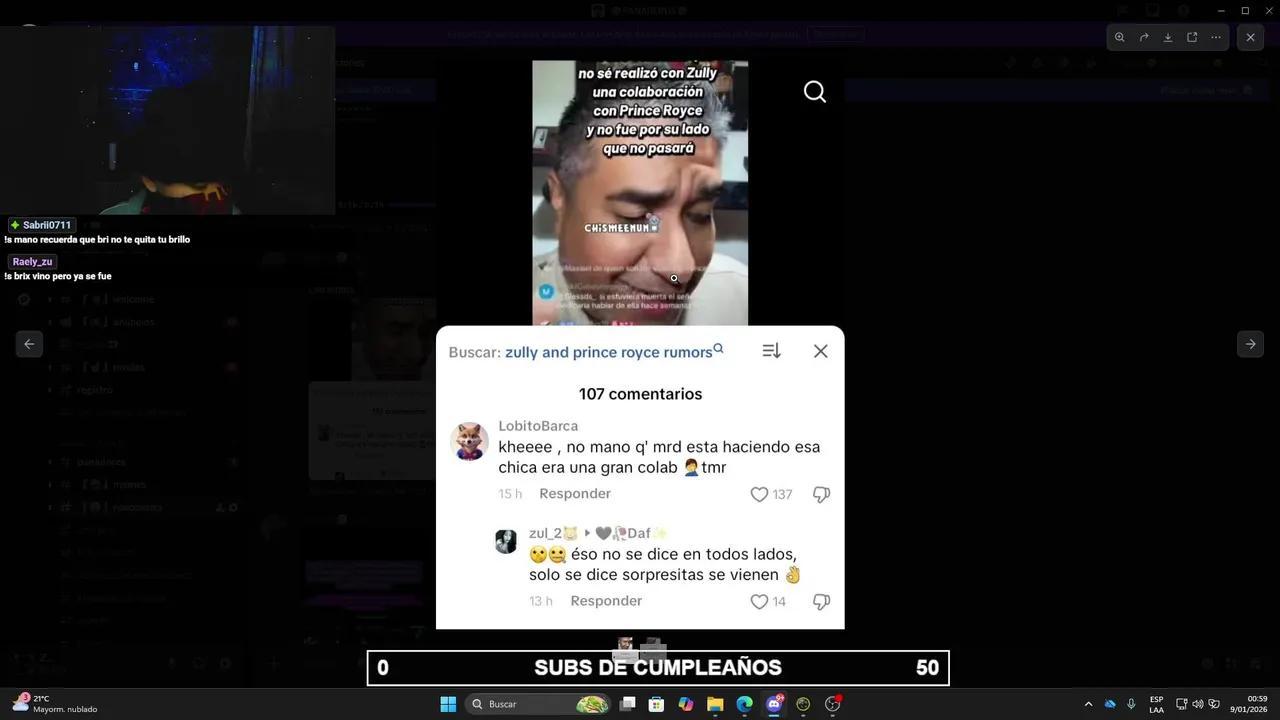Like zul_2's reply heart
This screenshot has height=720, width=1280.
coord(759,602)
